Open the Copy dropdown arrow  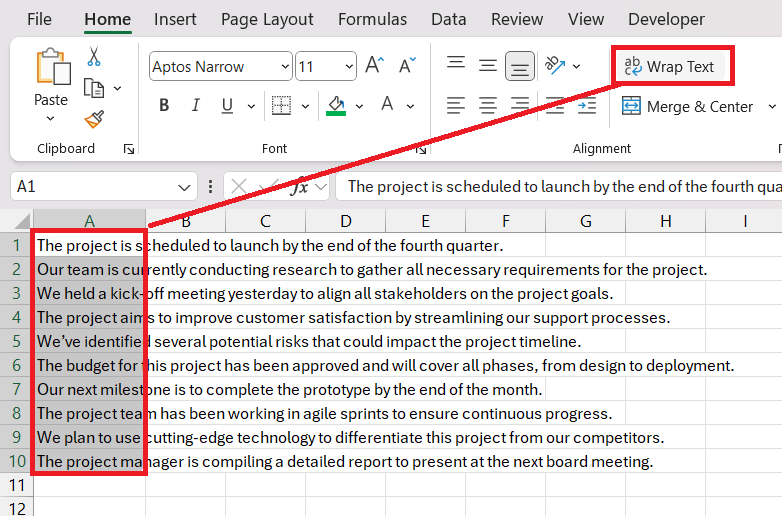click(x=118, y=88)
